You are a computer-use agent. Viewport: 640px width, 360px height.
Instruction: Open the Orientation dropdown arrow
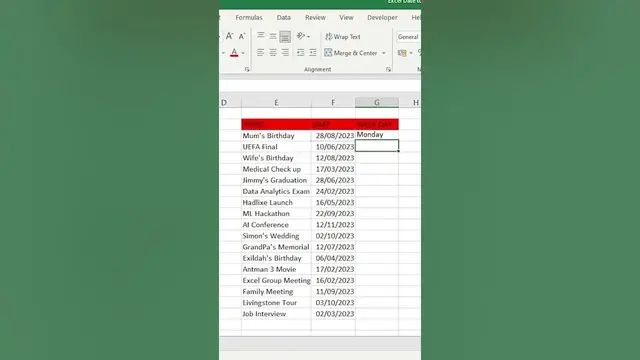(308, 37)
